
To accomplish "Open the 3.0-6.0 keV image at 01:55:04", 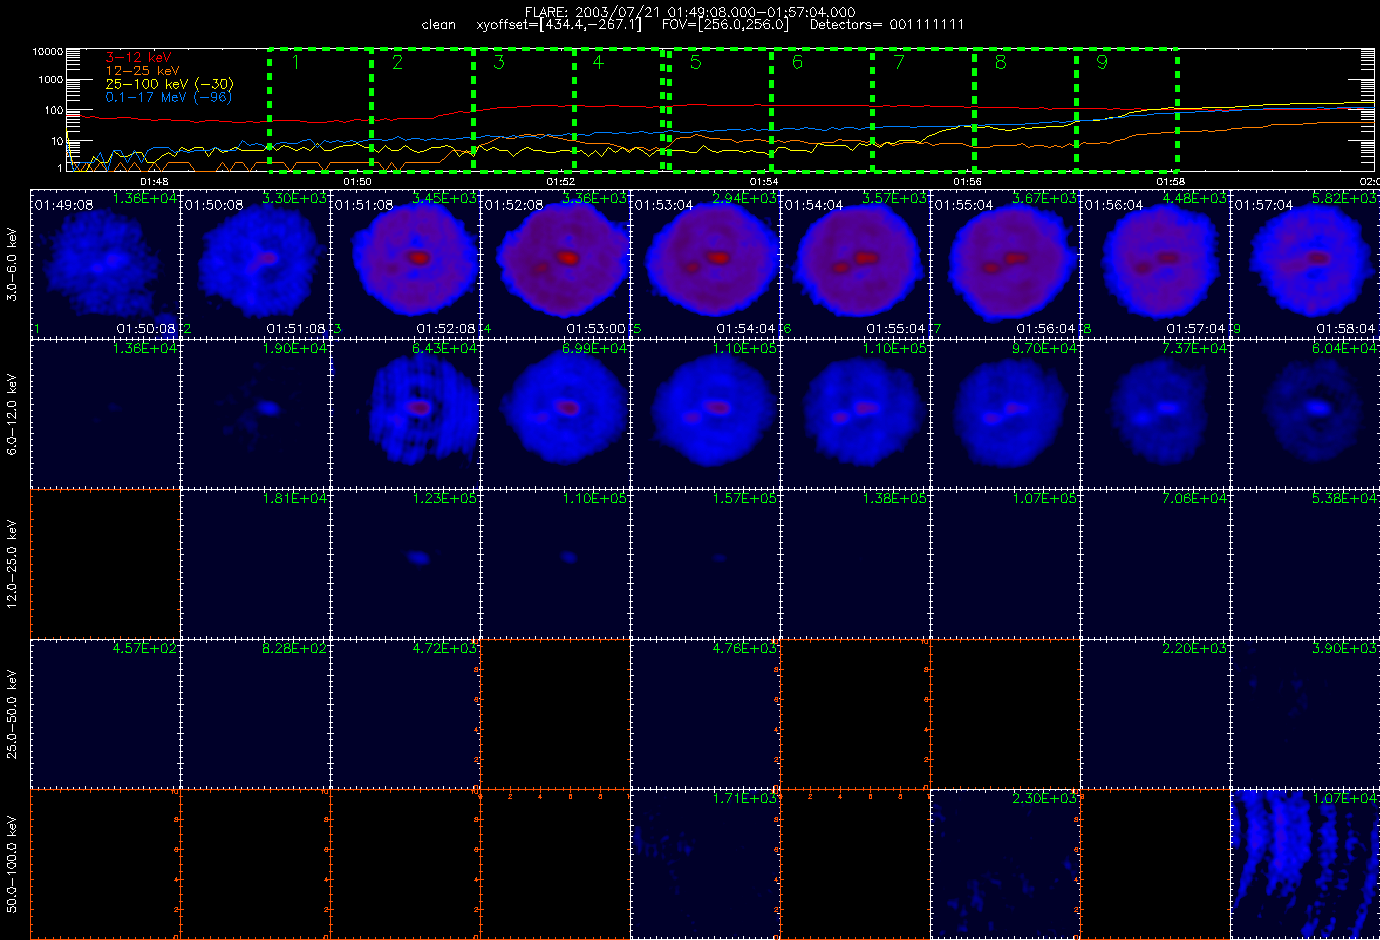I will tap(1005, 264).
